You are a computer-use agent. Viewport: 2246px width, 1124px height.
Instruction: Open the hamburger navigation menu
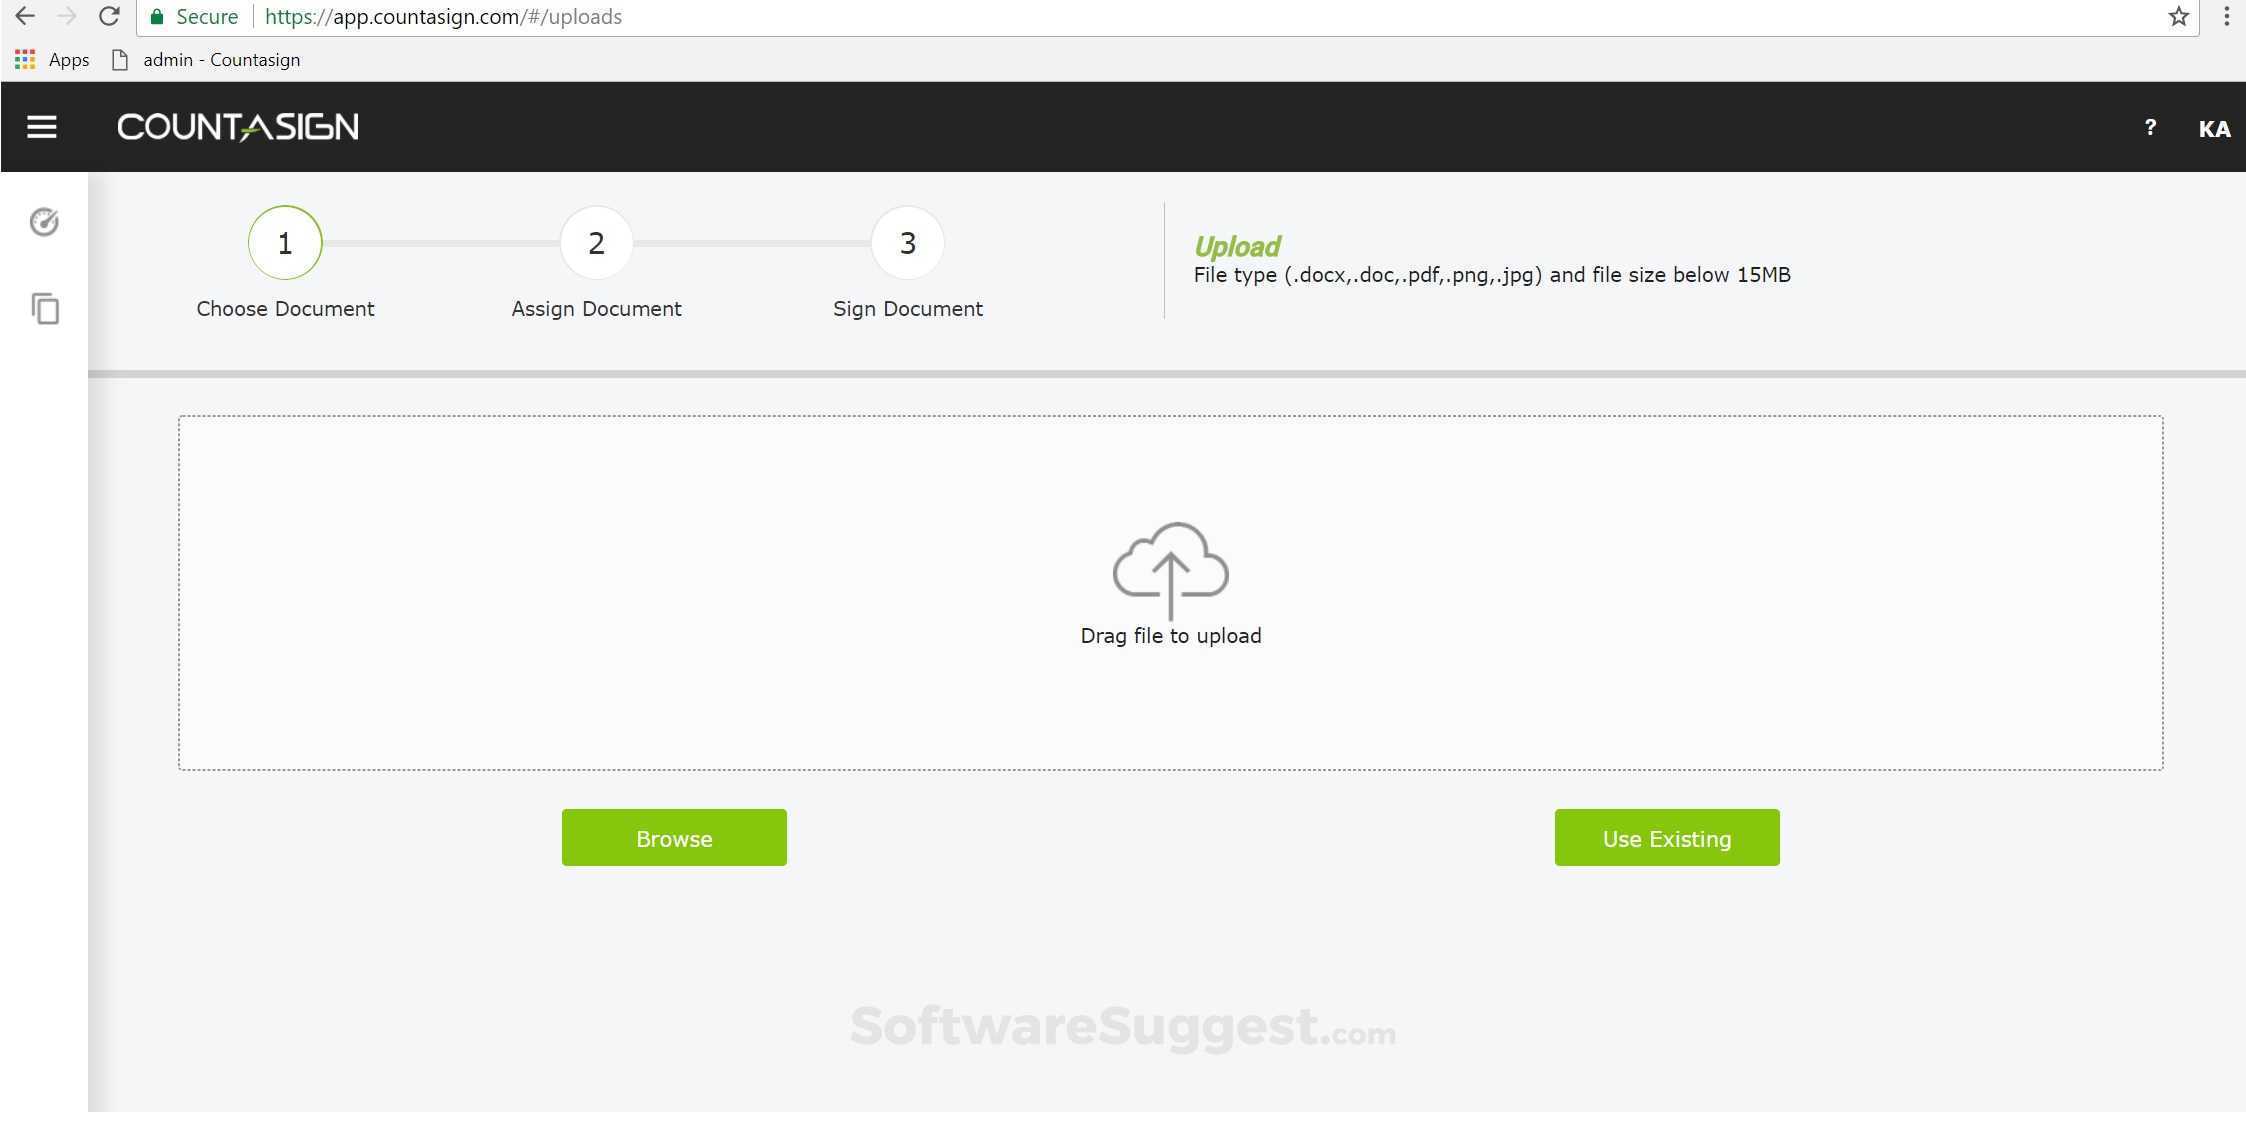point(41,127)
